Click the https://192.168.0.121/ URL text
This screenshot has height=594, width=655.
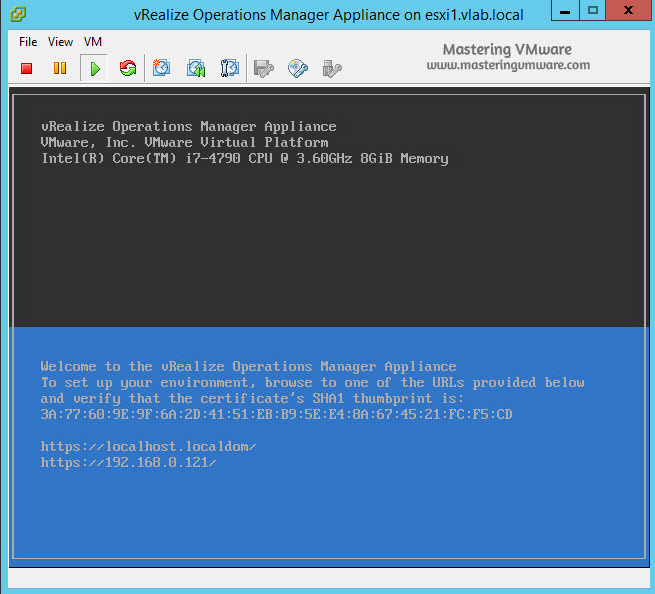coord(128,462)
